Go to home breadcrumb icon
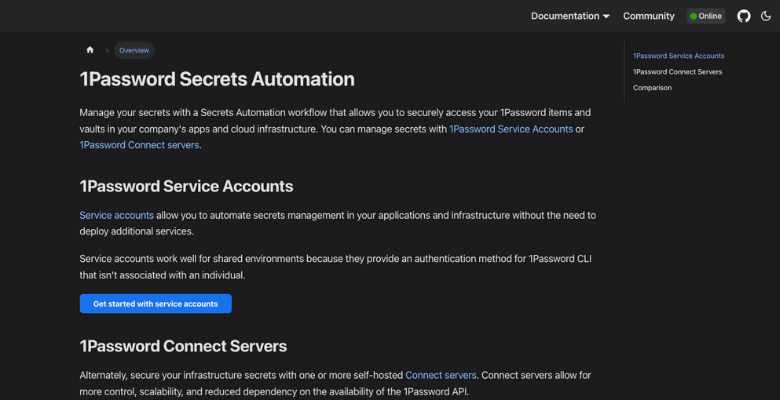This screenshot has height=400, width=780. (90, 50)
